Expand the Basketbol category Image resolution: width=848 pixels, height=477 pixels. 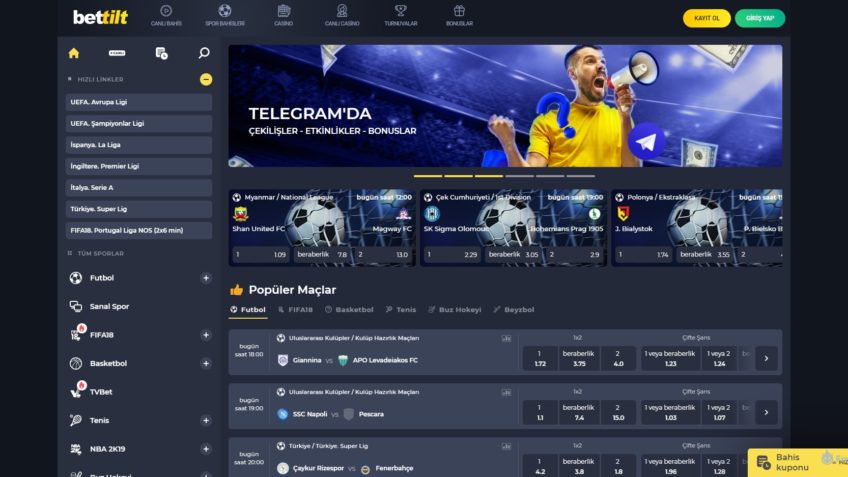206,363
